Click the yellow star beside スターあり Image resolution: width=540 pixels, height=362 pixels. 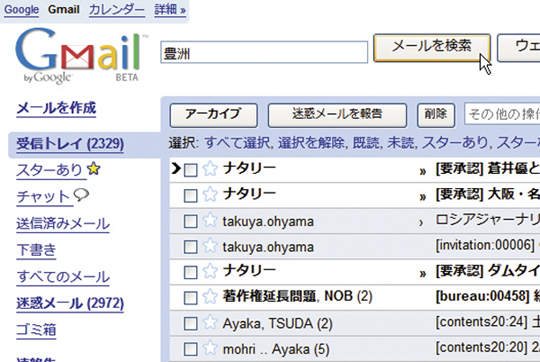pos(94,169)
